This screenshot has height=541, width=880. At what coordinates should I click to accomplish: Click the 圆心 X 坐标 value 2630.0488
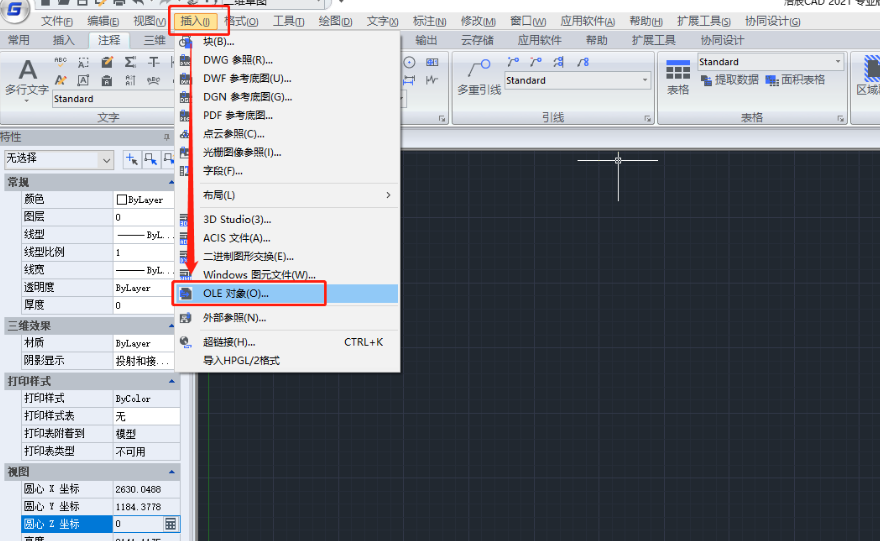[x=146, y=489]
